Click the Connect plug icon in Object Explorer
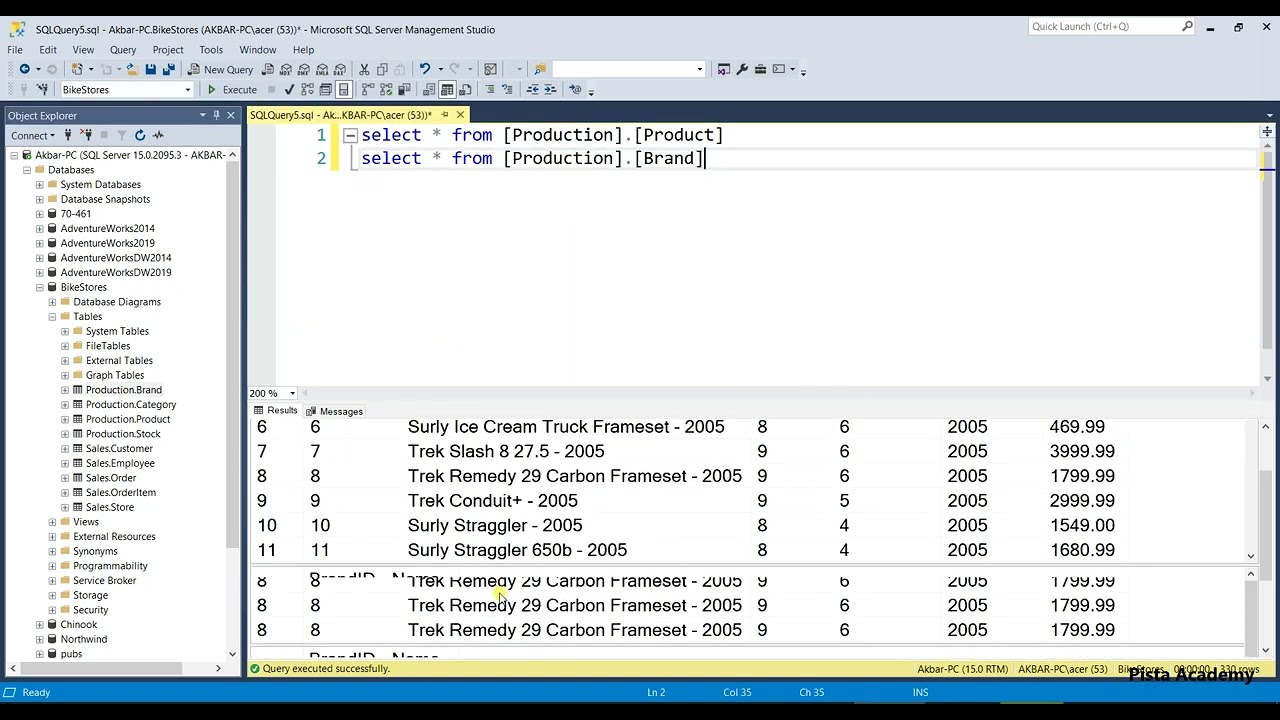This screenshot has width=1280, height=720. coord(68,135)
